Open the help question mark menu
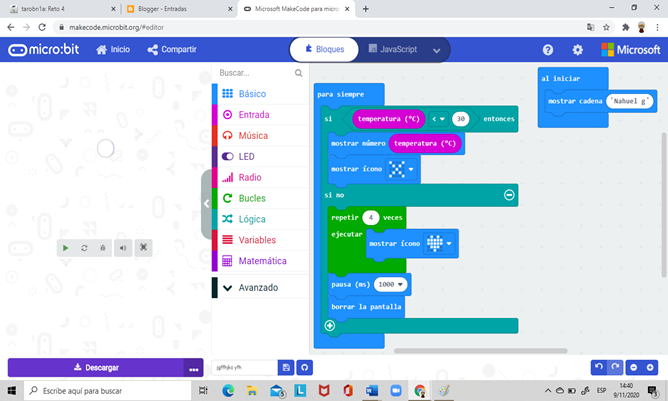668x401 pixels. (548, 50)
